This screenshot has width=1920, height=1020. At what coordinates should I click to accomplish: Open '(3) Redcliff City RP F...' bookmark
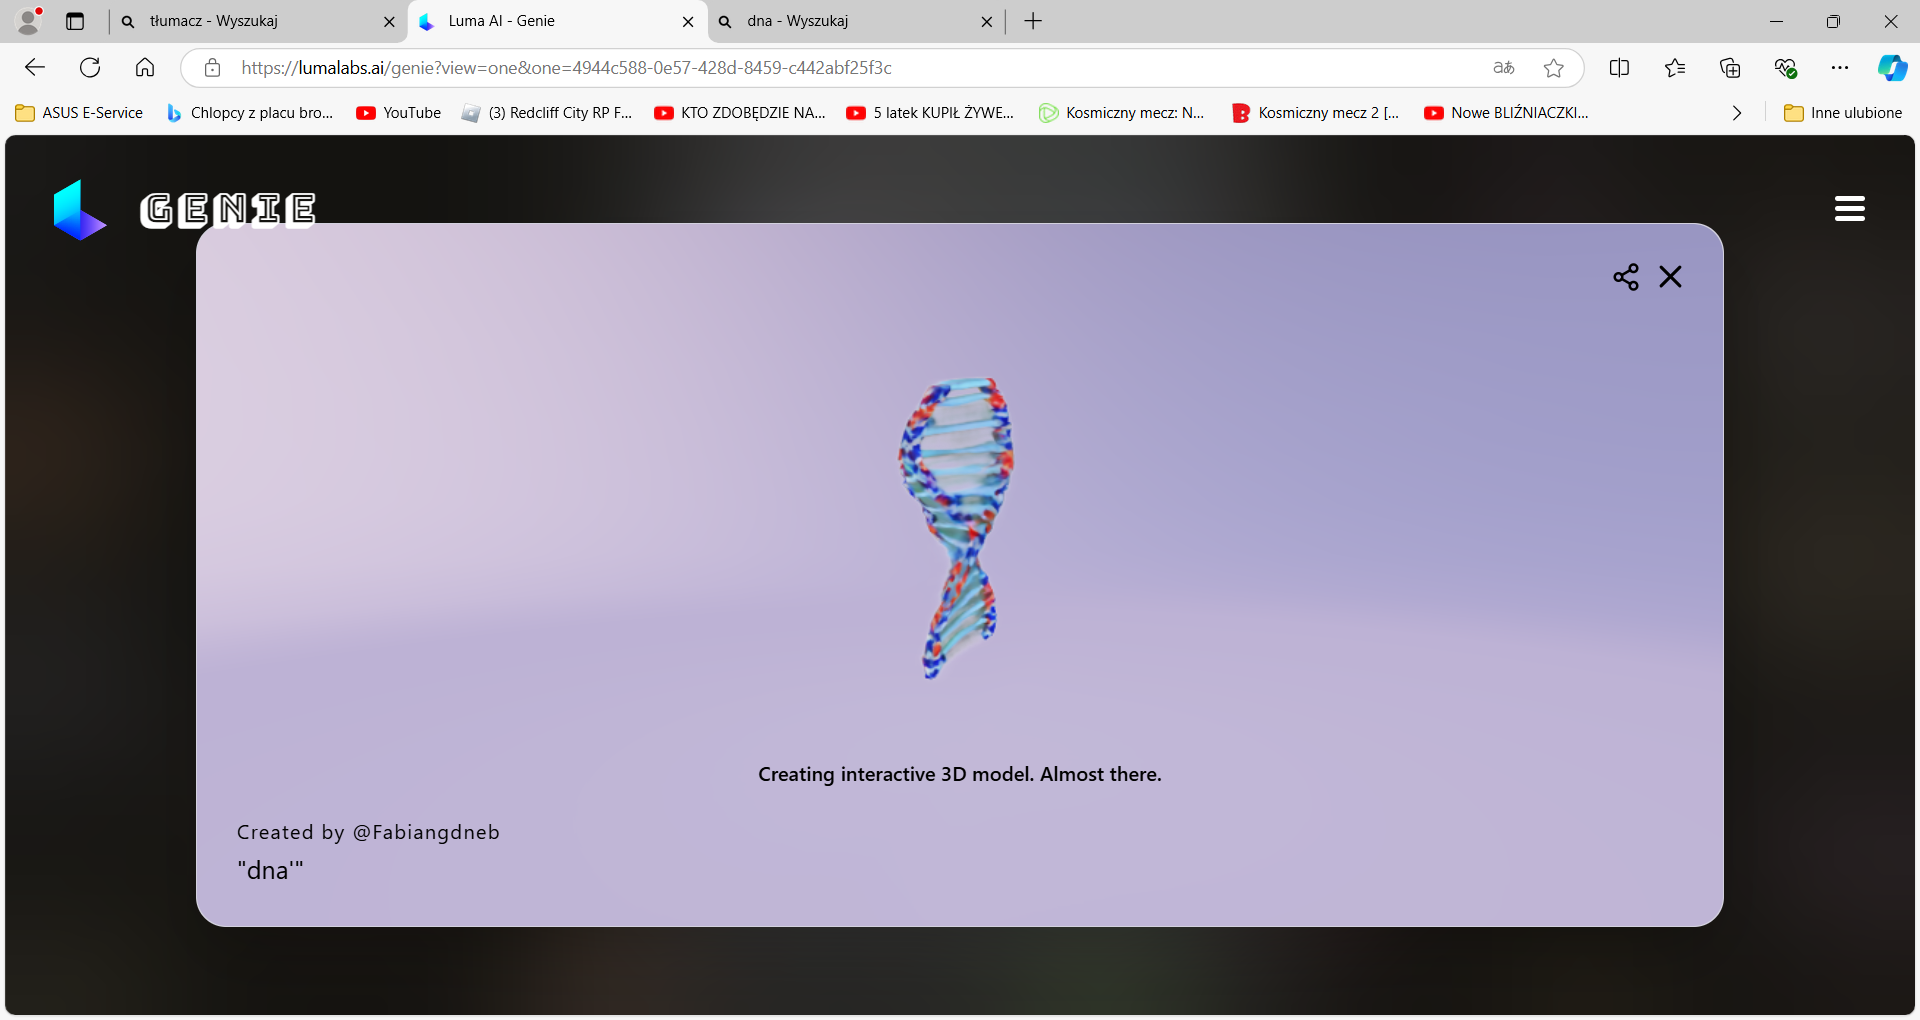coord(547,113)
